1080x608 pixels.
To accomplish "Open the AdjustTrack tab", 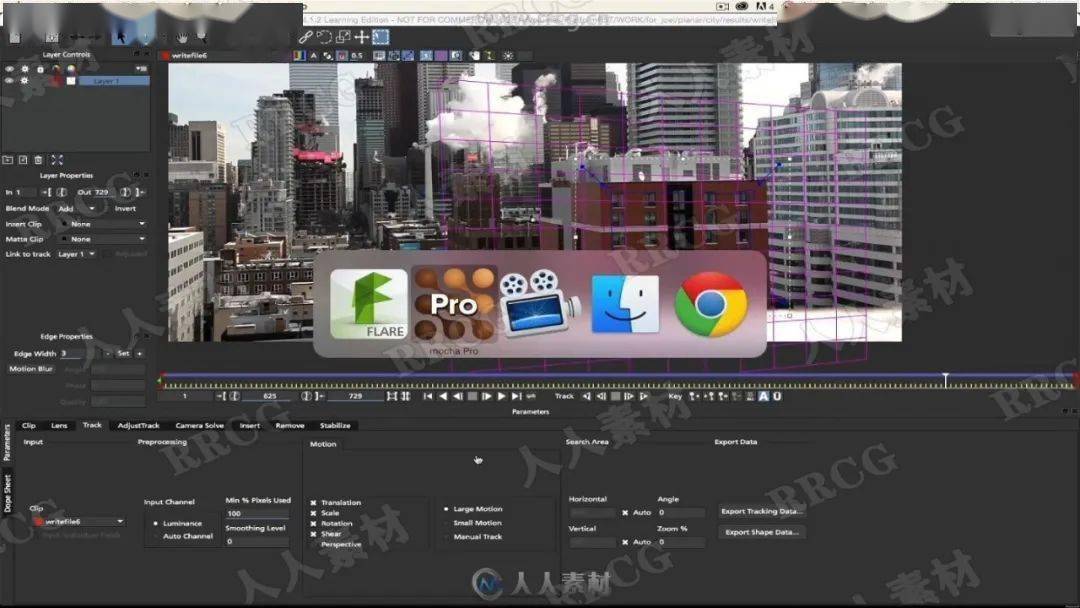I will [138, 426].
